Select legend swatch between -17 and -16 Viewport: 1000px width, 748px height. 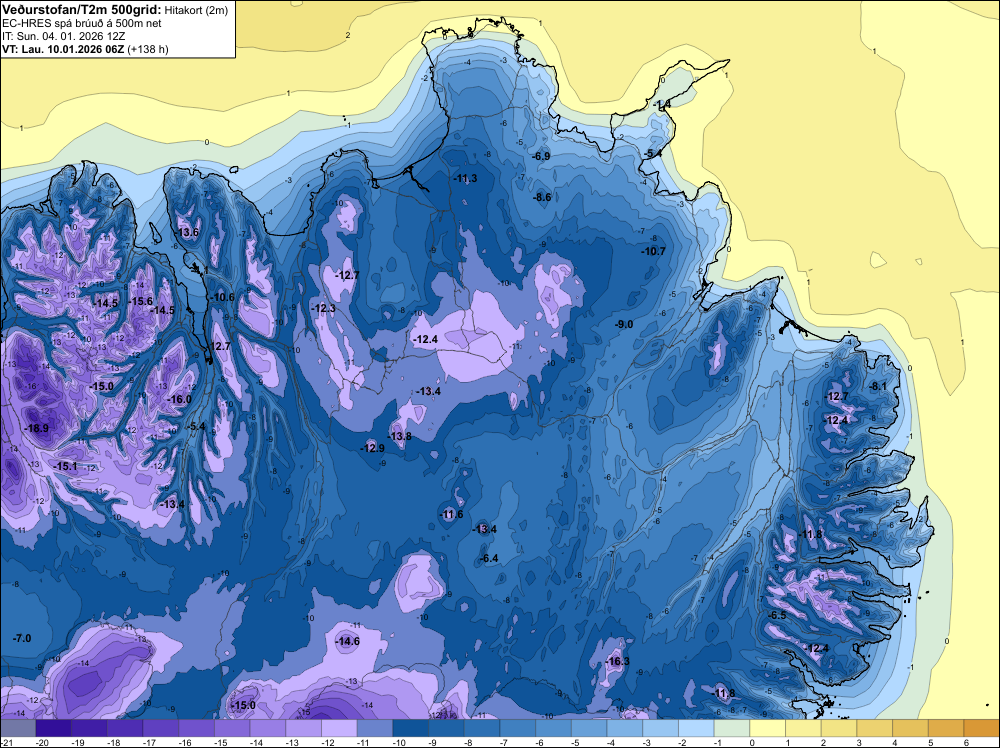pyautogui.click(x=161, y=728)
